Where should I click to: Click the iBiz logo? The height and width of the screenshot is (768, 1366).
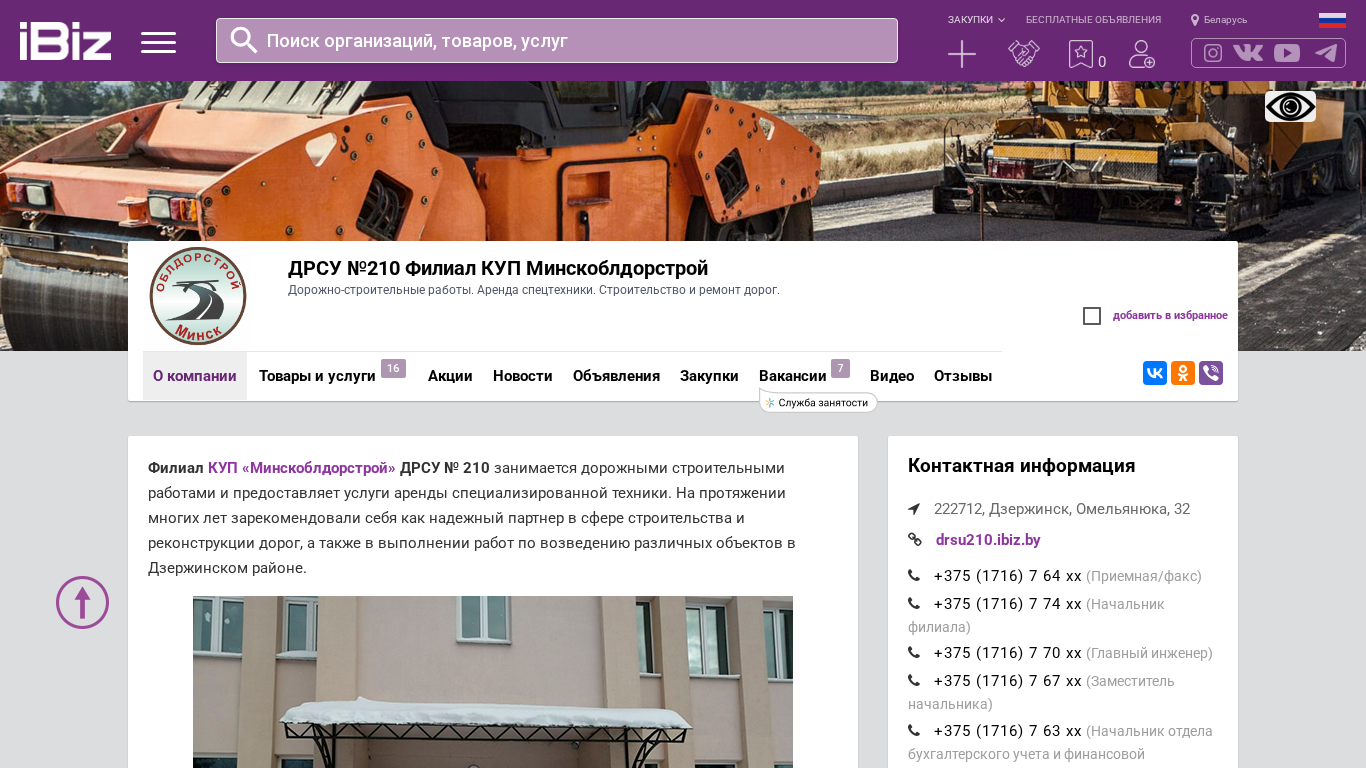coord(65,41)
